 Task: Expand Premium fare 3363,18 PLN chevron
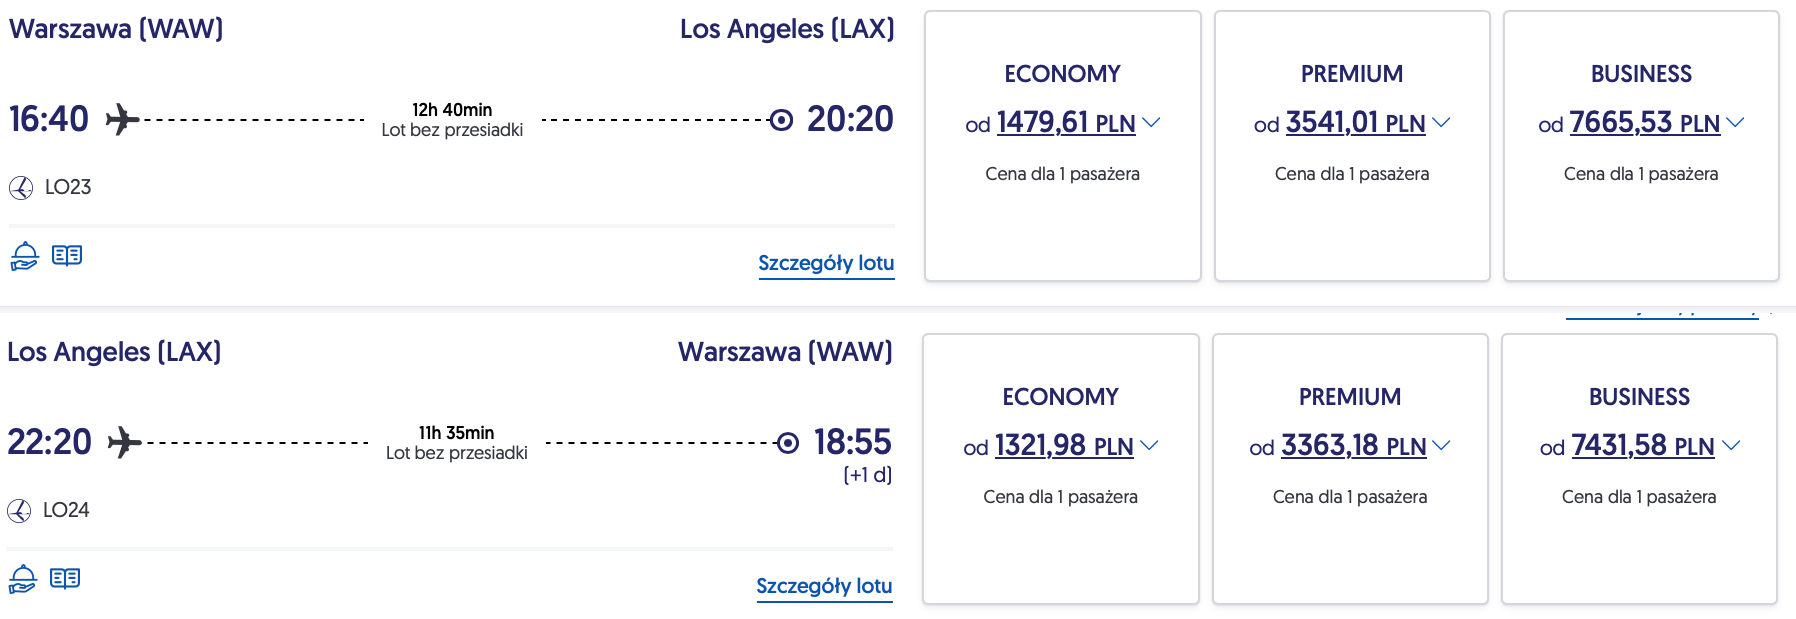point(1441,445)
